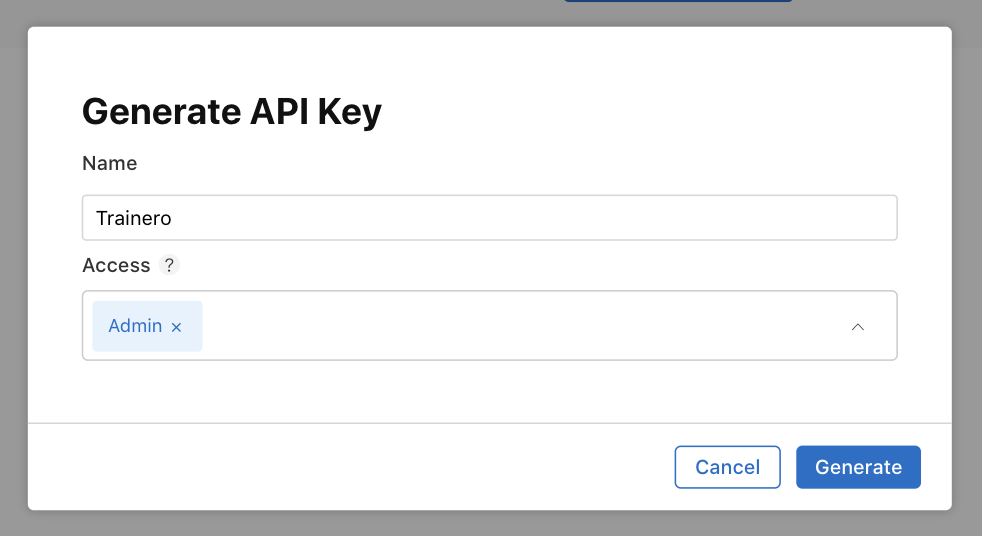This screenshot has height=536, width=982.
Task: Cancel the API key dialog
Action: point(727,467)
